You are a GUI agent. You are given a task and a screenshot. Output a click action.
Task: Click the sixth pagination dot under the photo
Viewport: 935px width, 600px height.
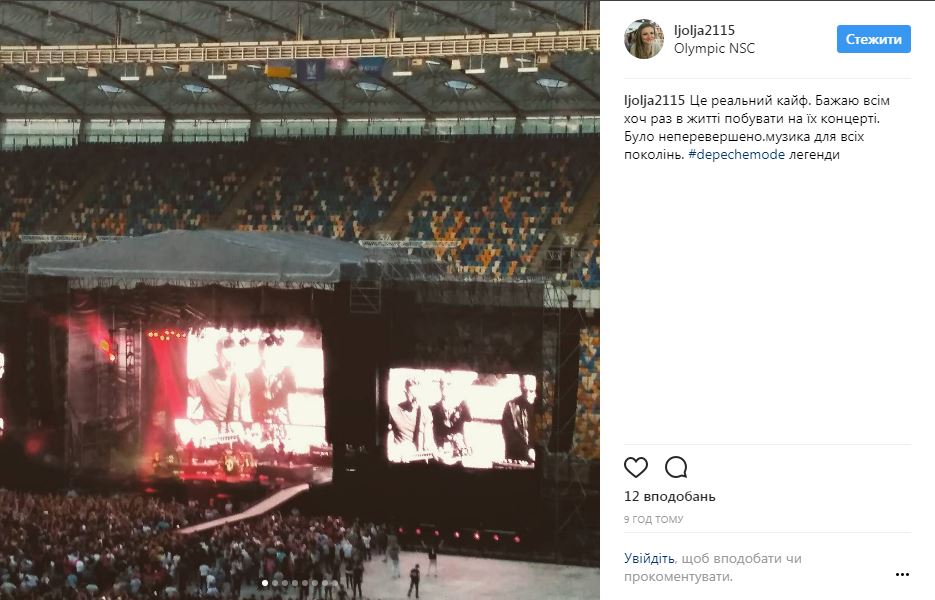pos(315,583)
